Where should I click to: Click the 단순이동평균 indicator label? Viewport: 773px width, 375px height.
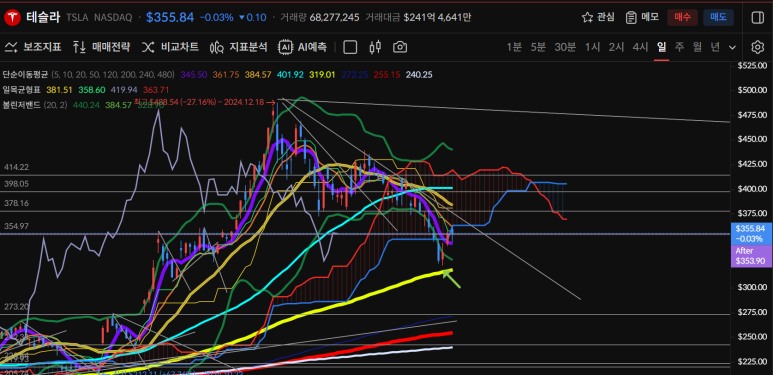pos(25,75)
